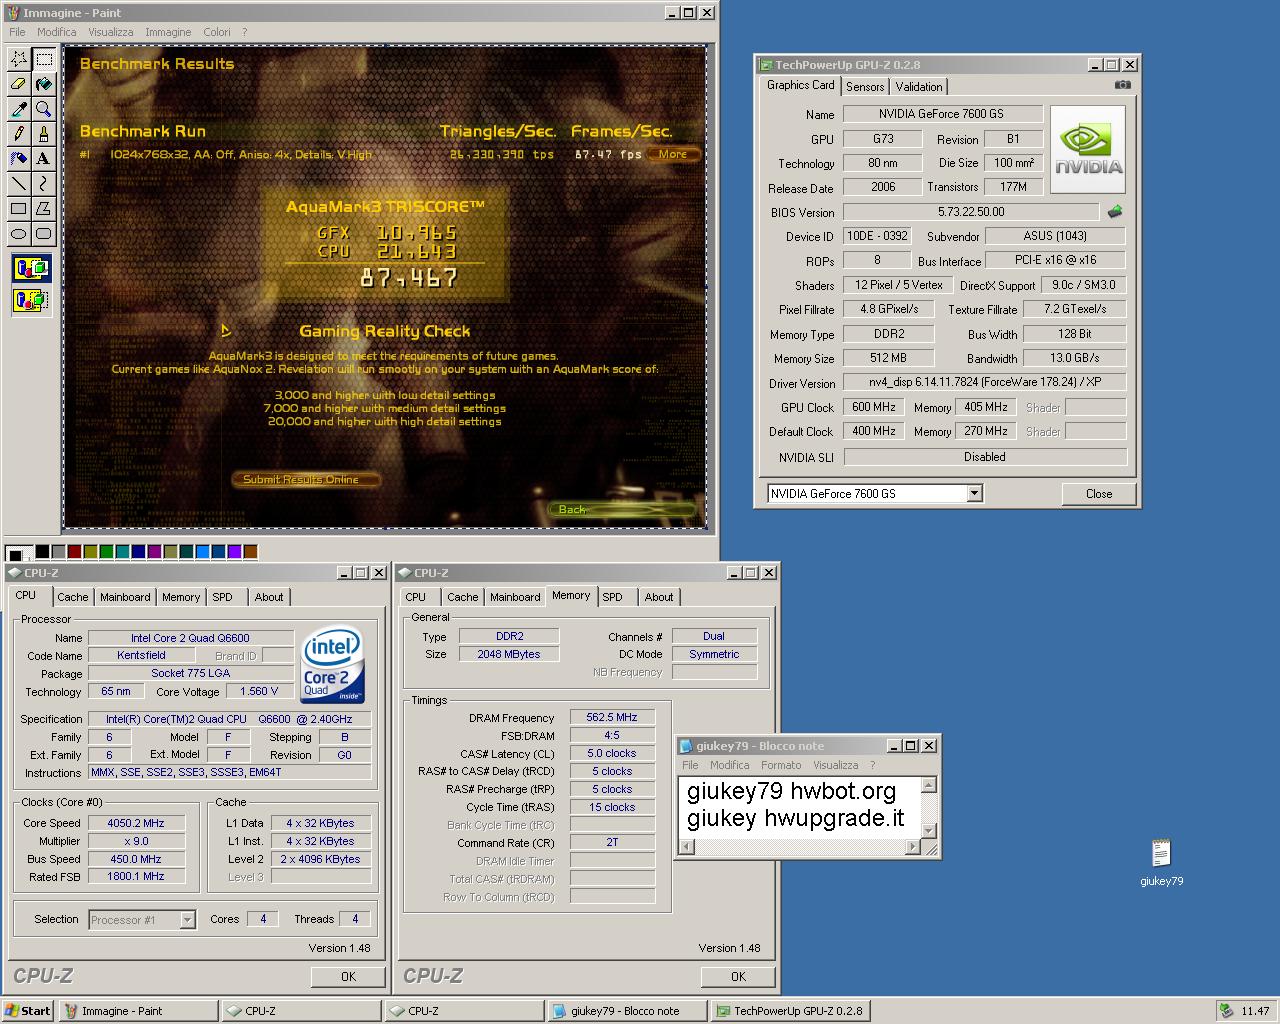Pick the bright blue swatch in Paint palette
This screenshot has width=1280, height=1024.
point(203,552)
